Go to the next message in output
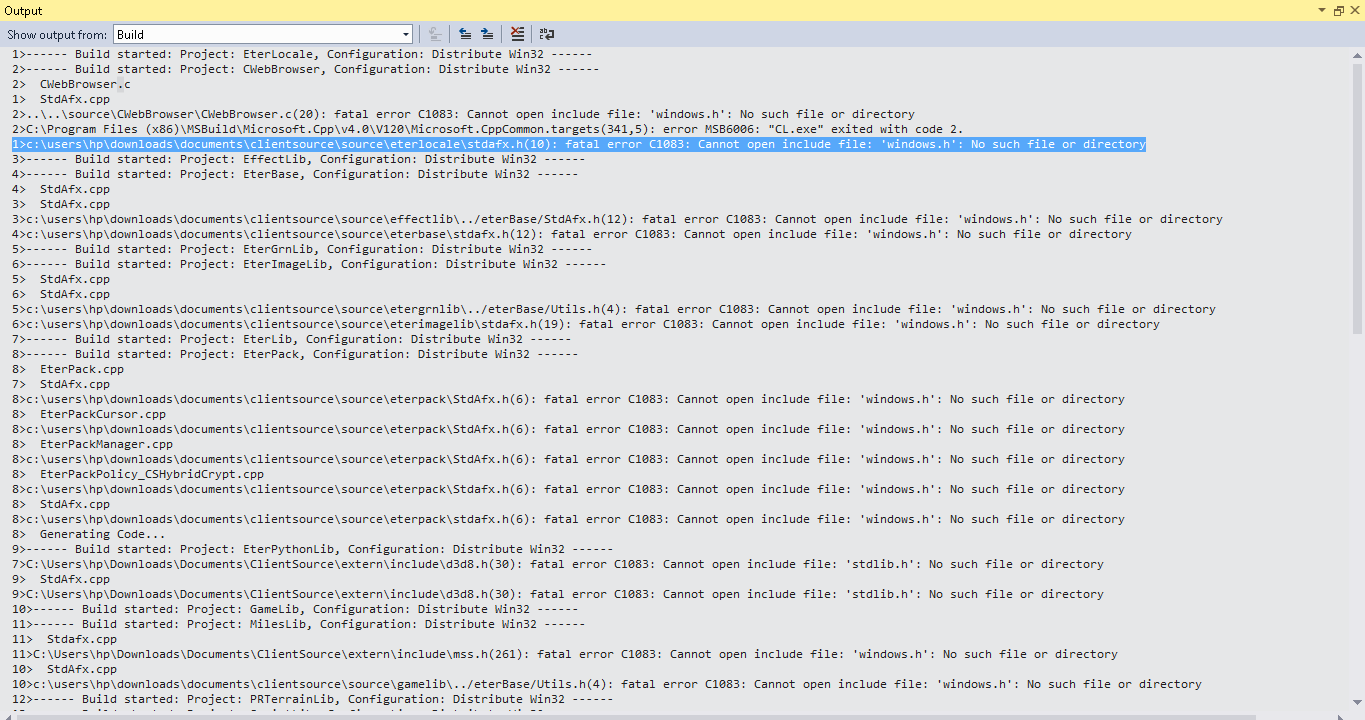The height and width of the screenshot is (720, 1365). [486, 34]
